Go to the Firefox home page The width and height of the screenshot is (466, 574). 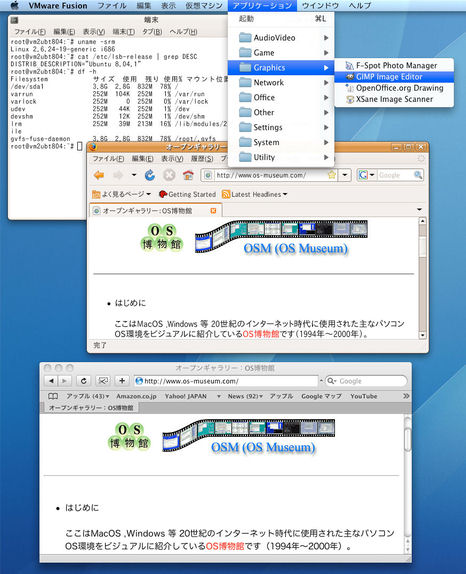[x=189, y=175]
